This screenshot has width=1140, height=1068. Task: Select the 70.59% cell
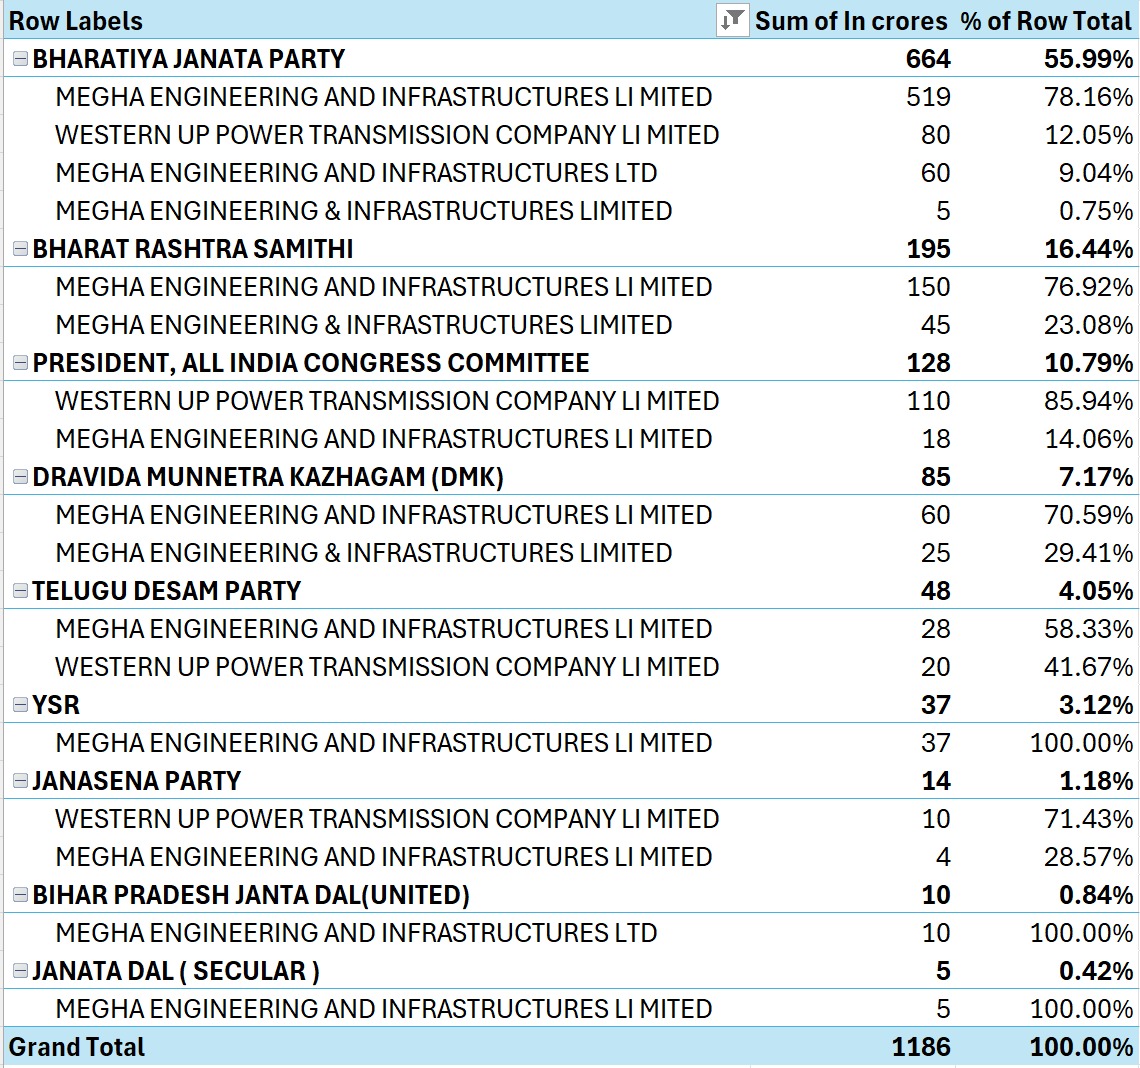click(1088, 515)
